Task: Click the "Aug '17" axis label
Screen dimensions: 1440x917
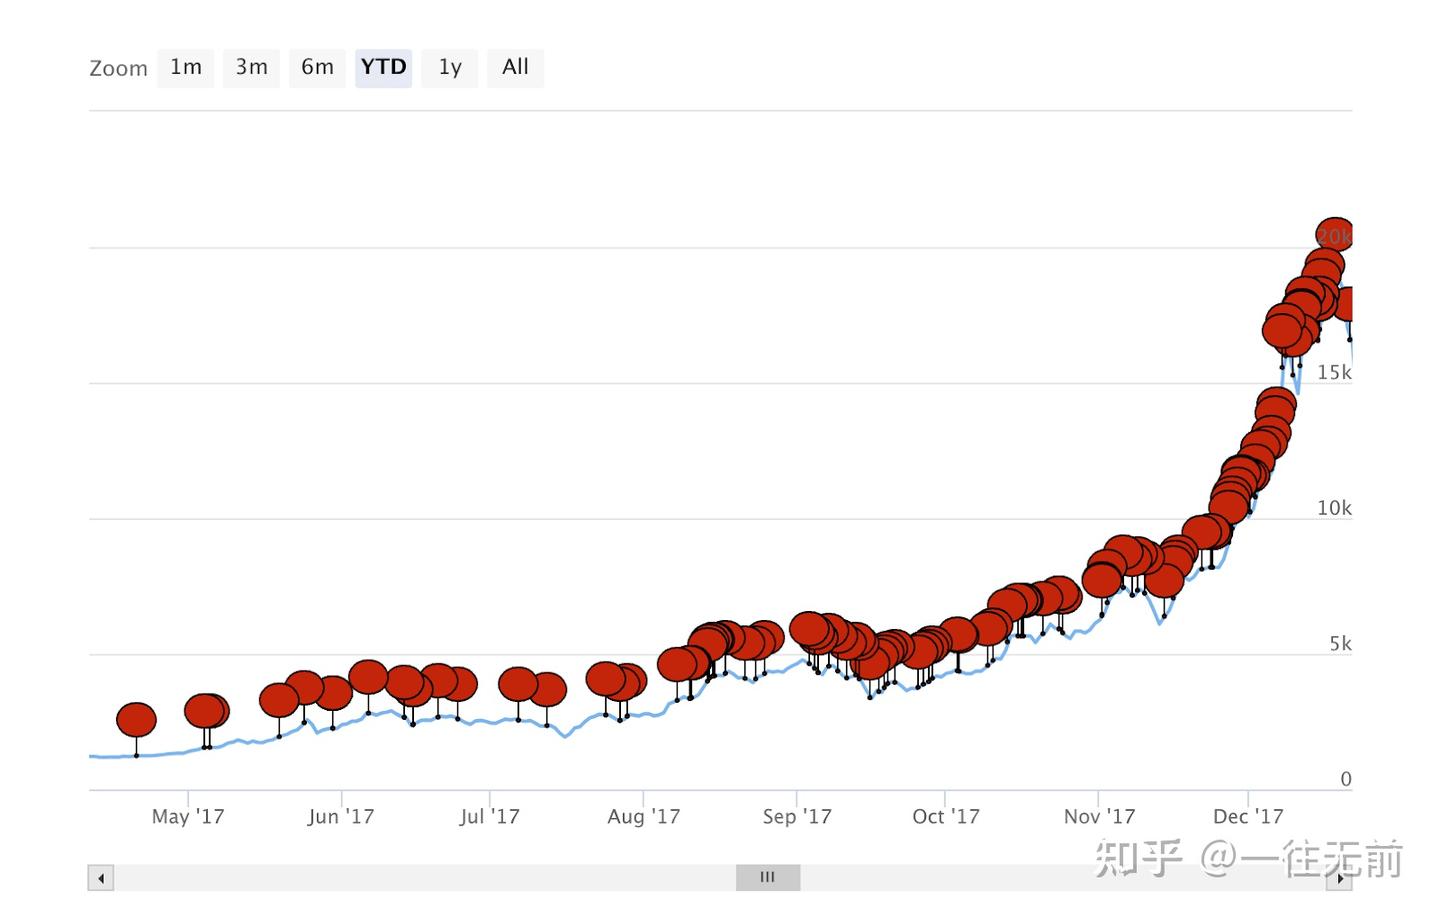Action: [x=644, y=817]
